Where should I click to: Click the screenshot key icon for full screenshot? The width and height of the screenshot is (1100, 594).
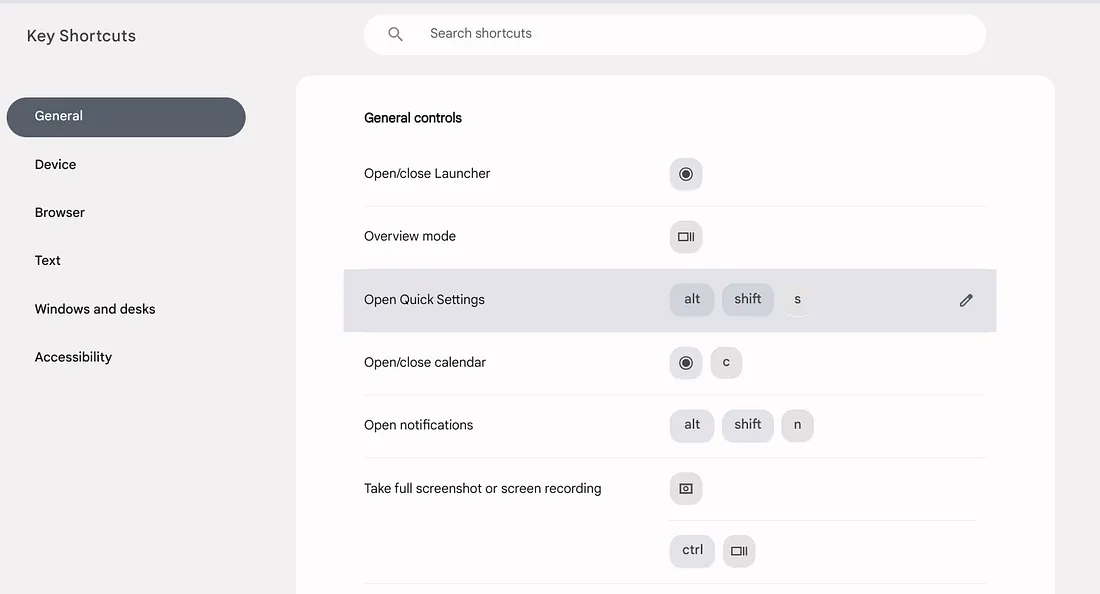[686, 489]
